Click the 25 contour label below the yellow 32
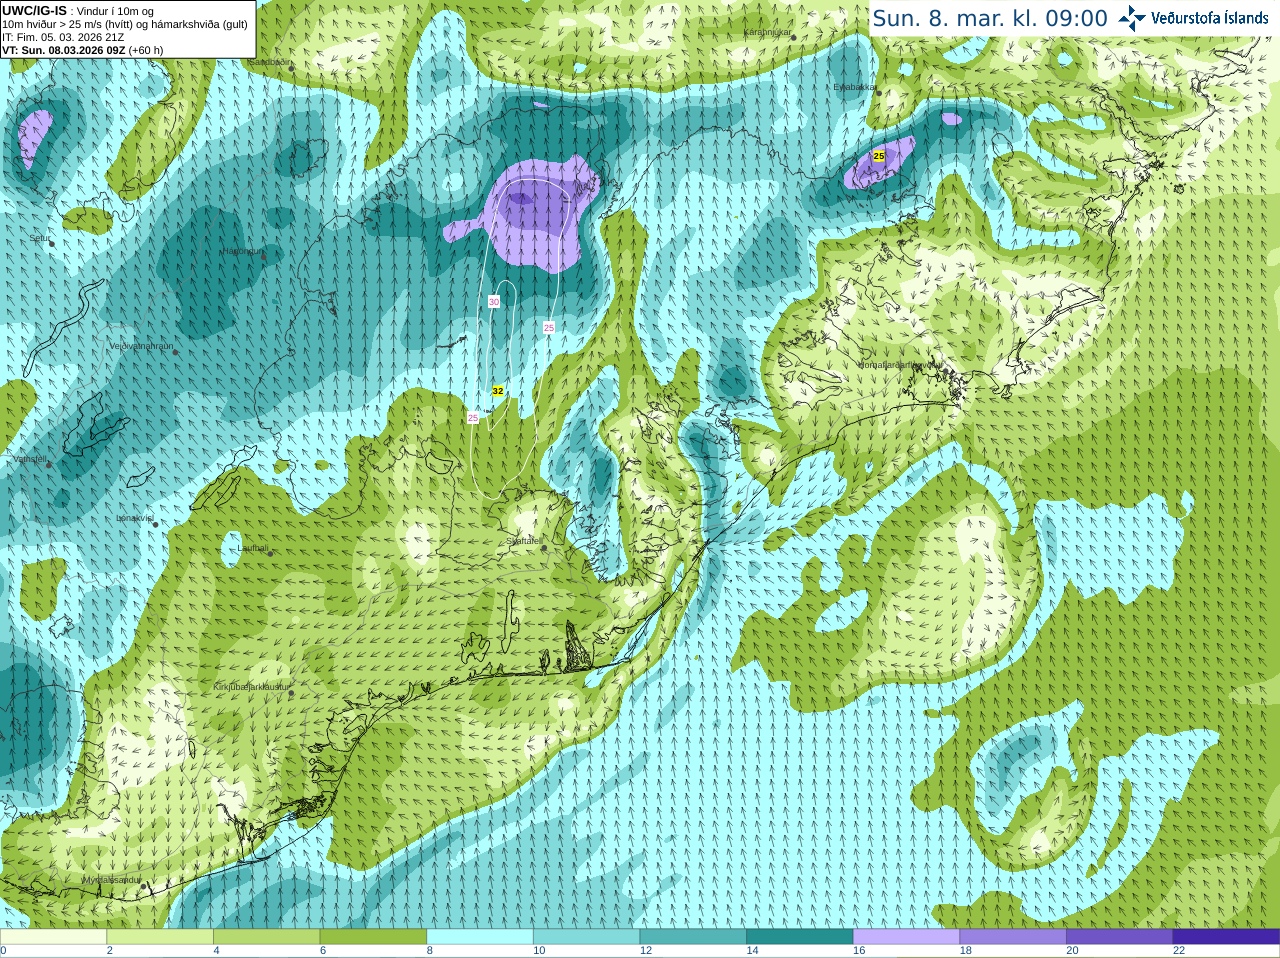Viewport: 1280px width, 958px height. click(x=473, y=418)
